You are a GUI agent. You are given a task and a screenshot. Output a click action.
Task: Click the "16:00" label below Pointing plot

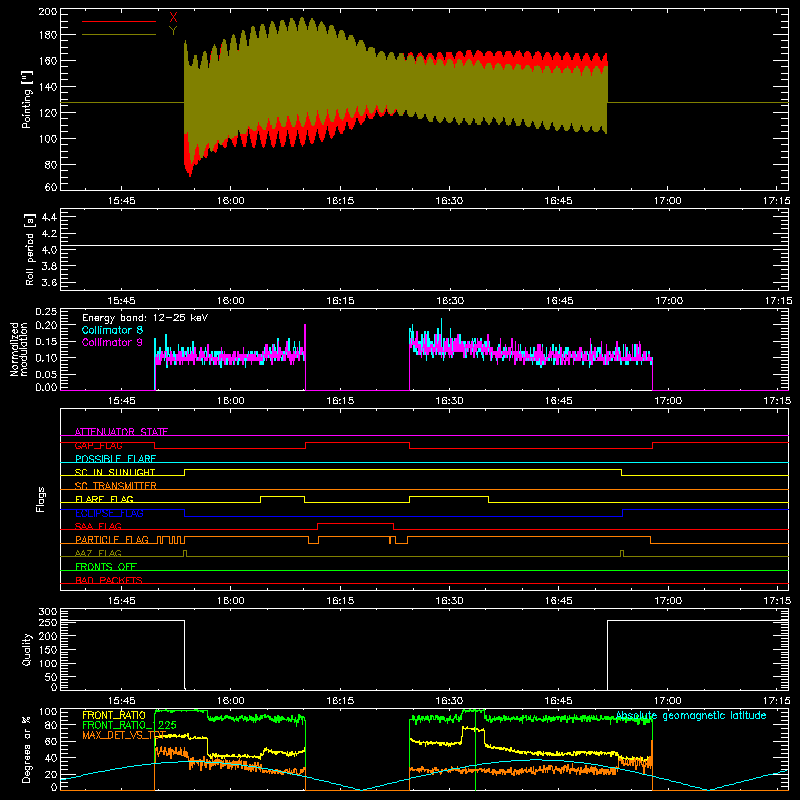click(231, 201)
